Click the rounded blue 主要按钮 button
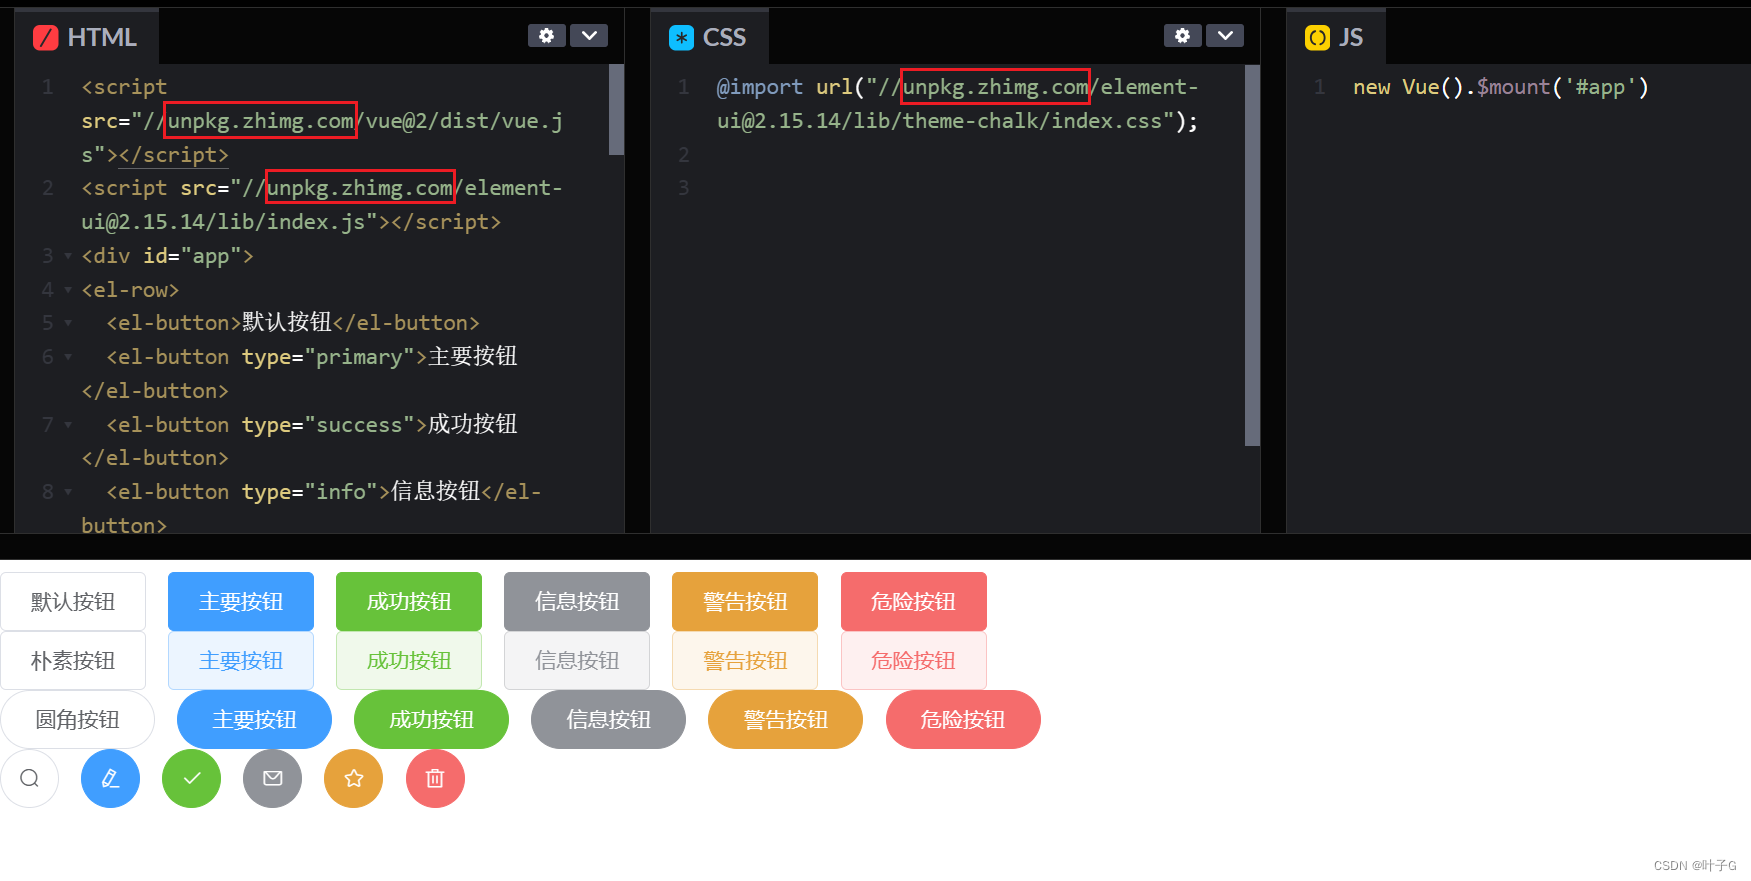The width and height of the screenshot is (1751, 881). click(254, 719)
